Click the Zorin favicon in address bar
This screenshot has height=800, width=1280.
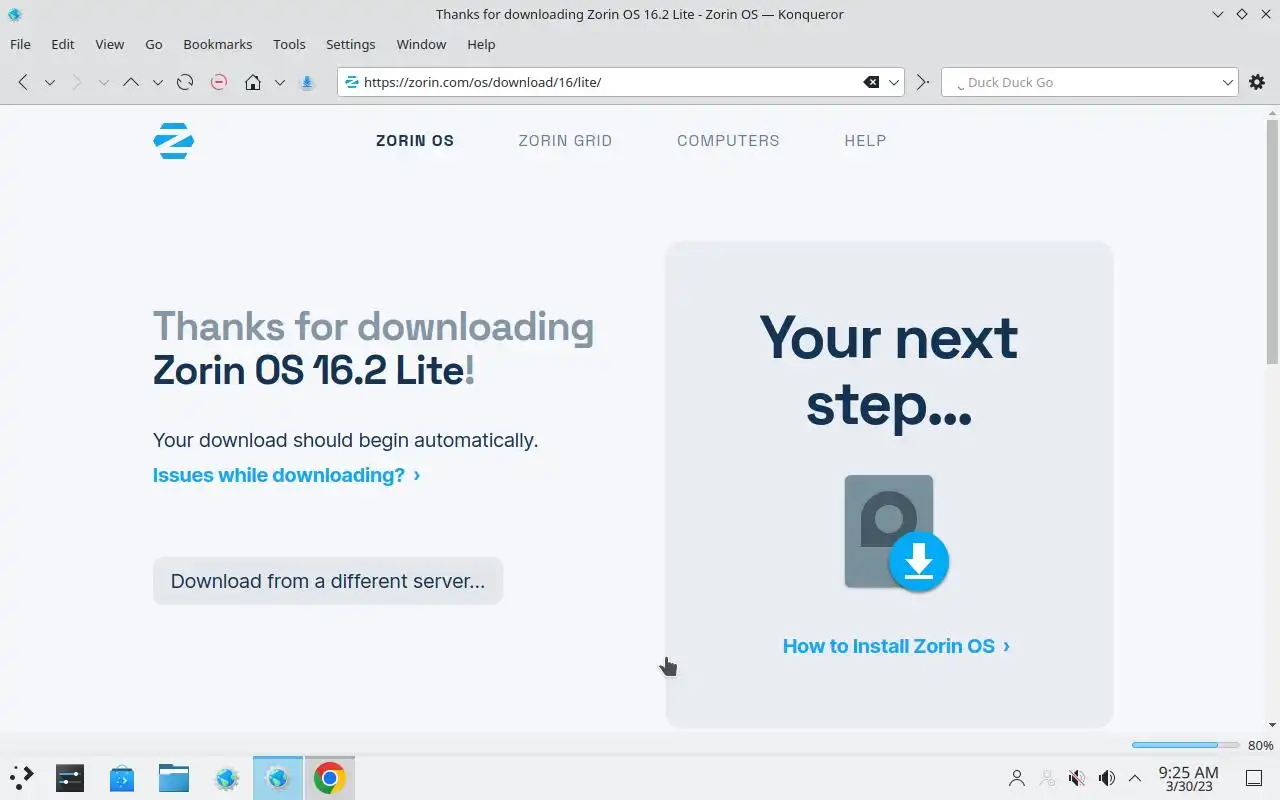point(351,82)
